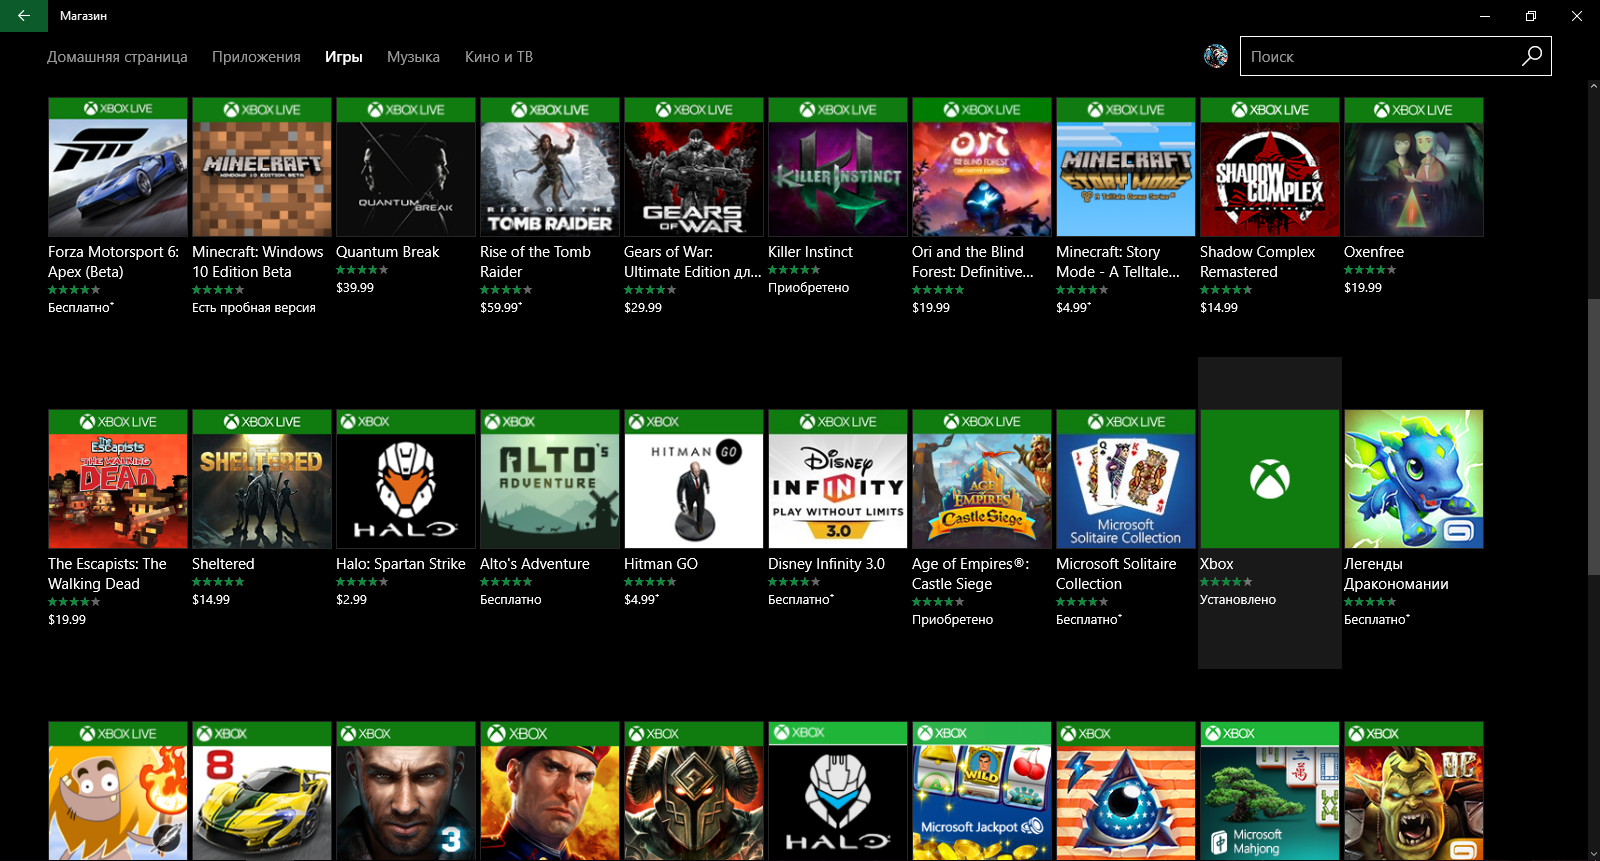Click the Alto's Adventure title link
This screenshot has width=1600, height=861.
click(535, 564)
